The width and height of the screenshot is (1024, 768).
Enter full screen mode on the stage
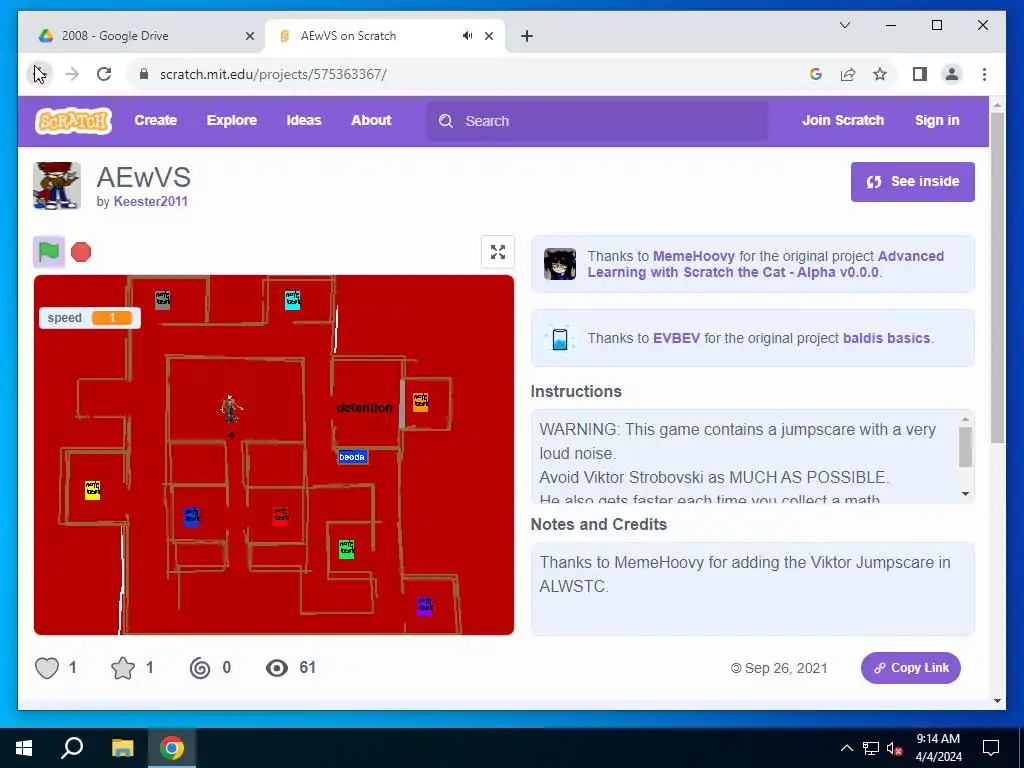click(x=498, y=251)
